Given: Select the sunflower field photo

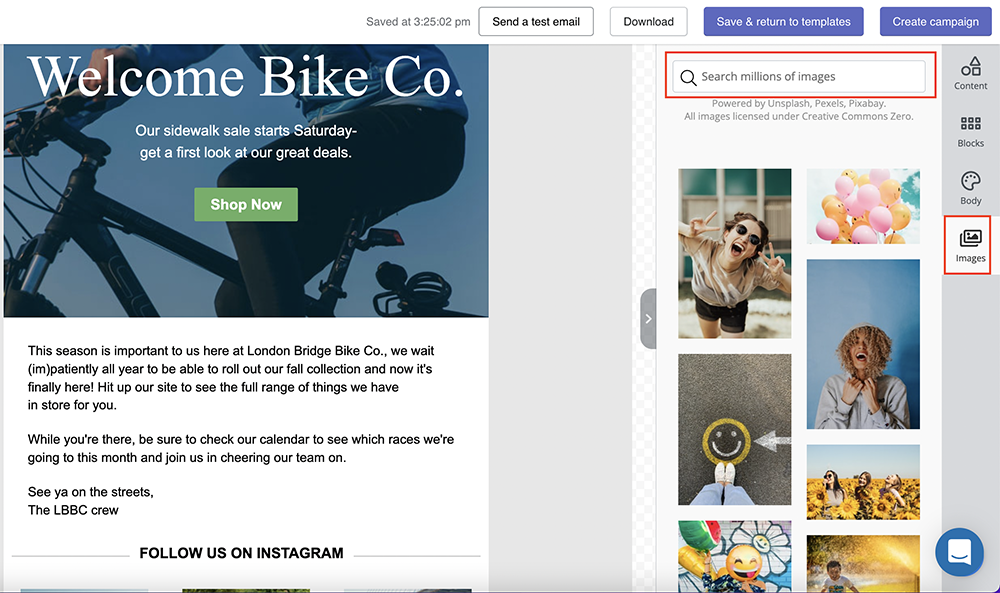Looking at the screenshot, I should click(863, 482).
